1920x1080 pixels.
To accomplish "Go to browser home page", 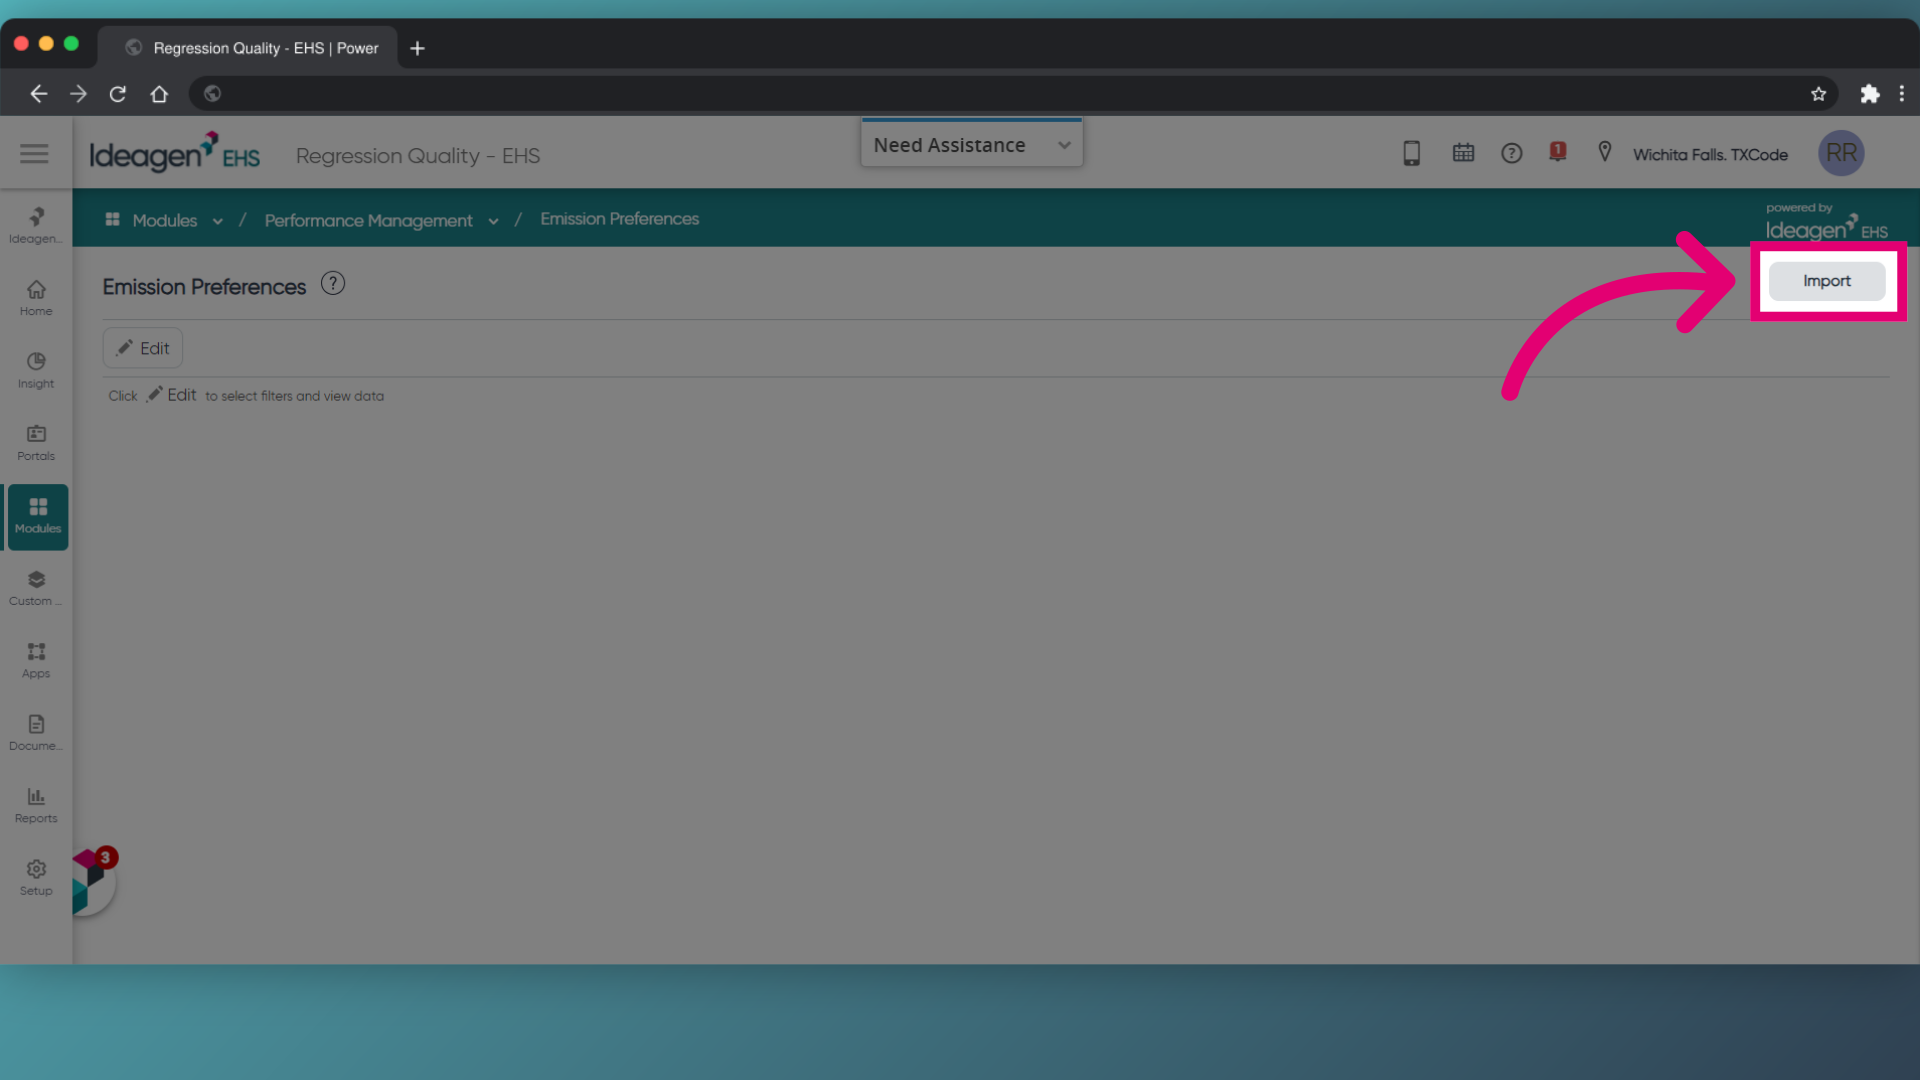I will (159, 94).
